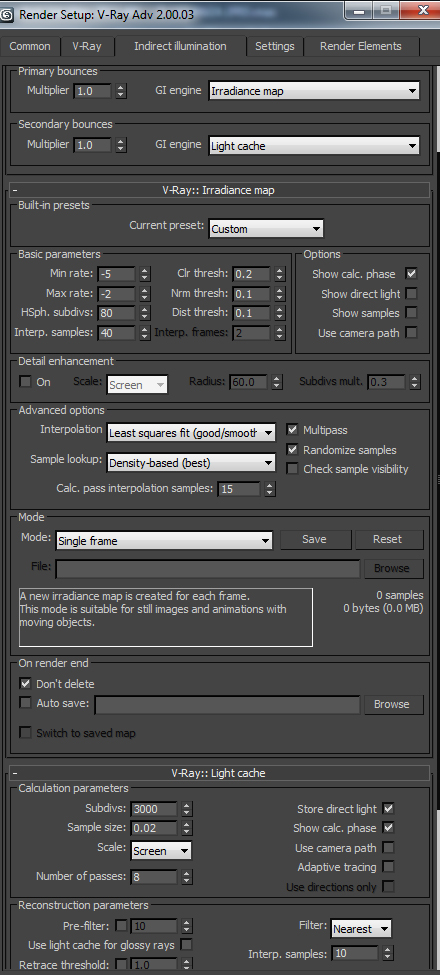Adjust the Min rate spinner arrows
Image resolution: width=440 pixels, height=975 pixels.
tap(145, 274)
